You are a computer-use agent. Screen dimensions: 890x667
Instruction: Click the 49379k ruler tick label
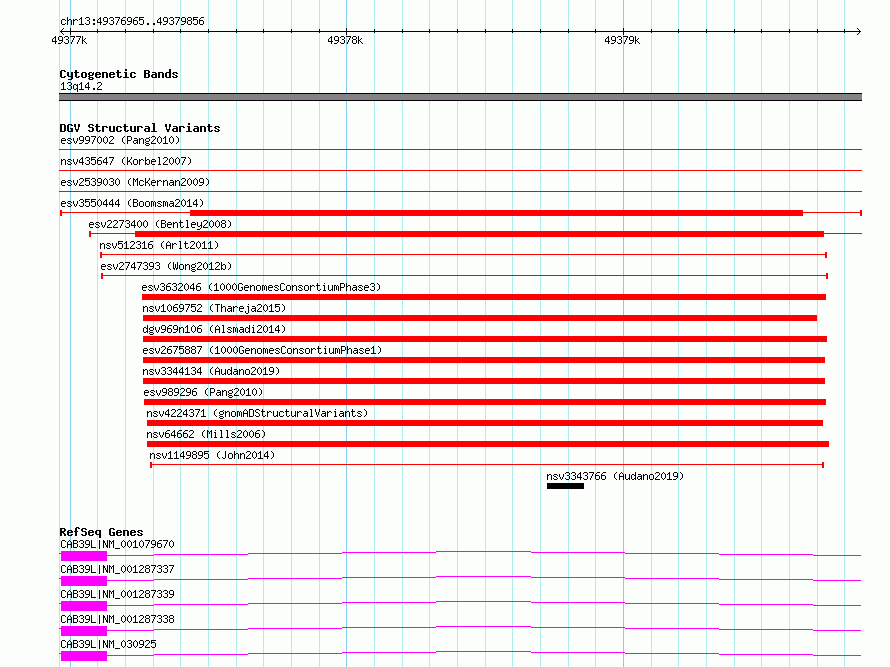622,40
